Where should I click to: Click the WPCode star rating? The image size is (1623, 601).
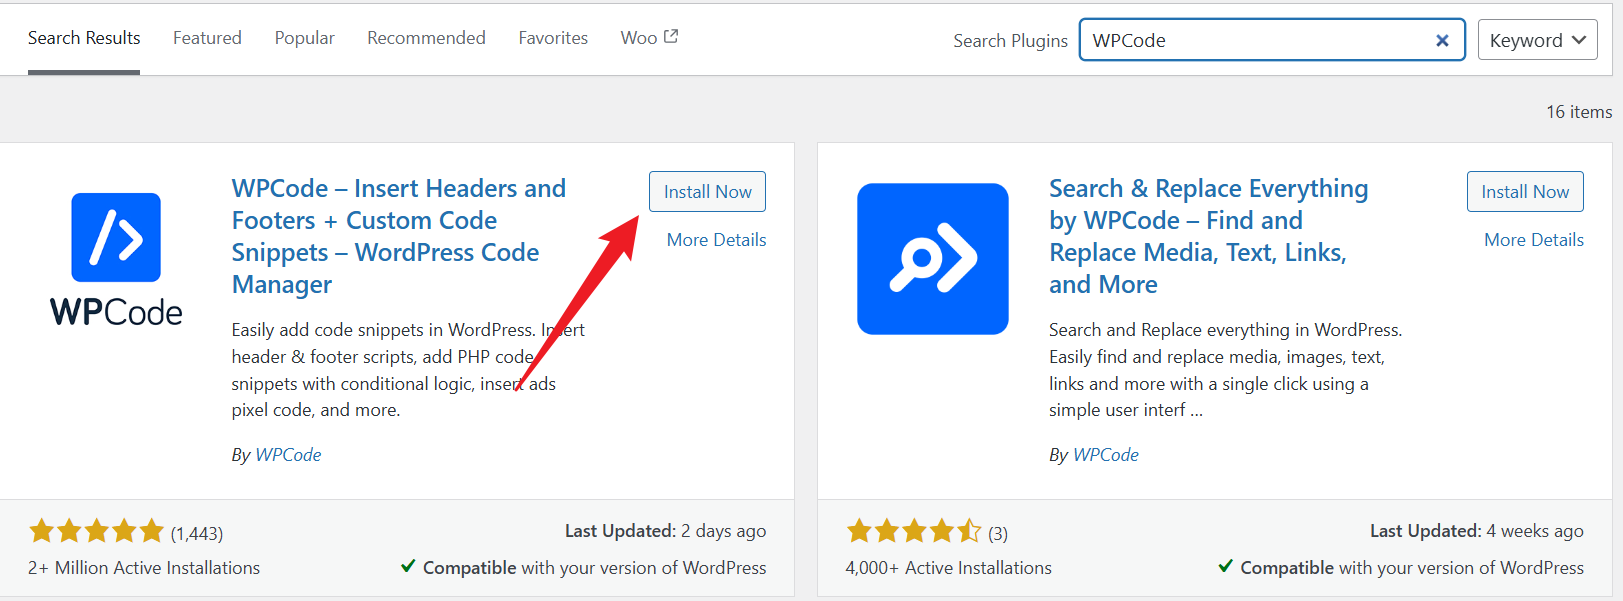(96, 531)
